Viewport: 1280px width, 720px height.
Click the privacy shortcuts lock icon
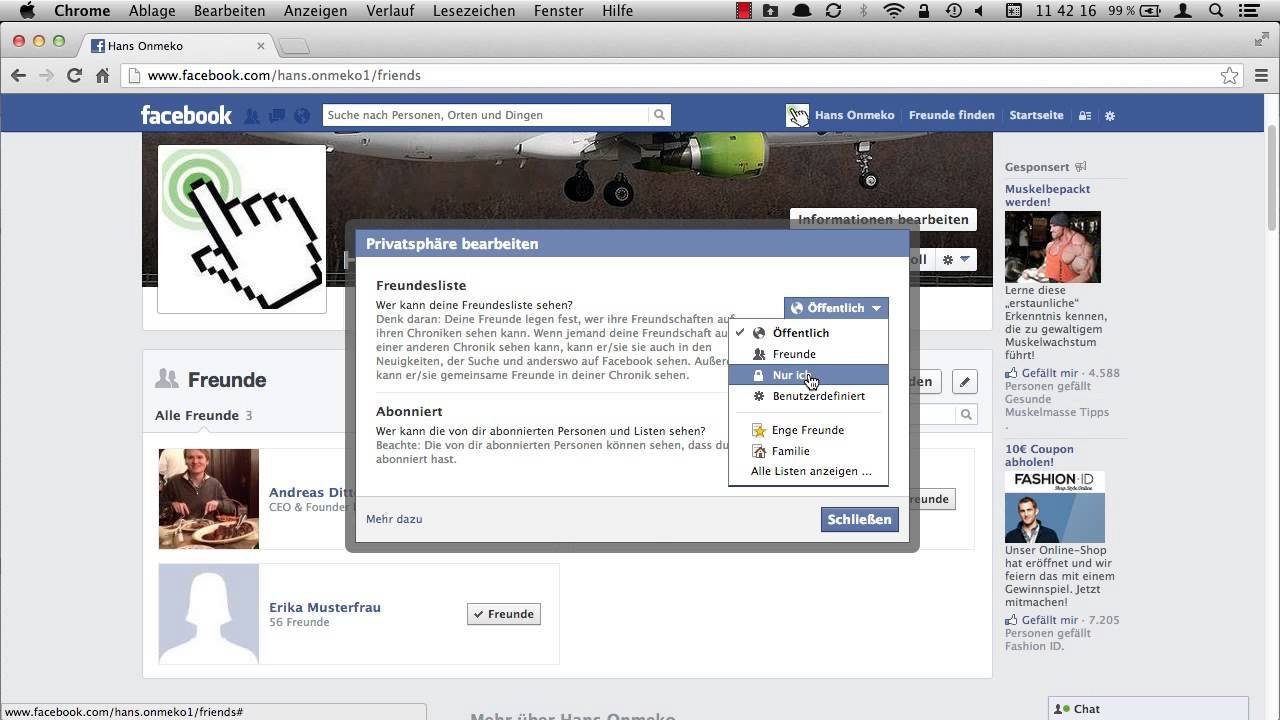click(1084, 116)
